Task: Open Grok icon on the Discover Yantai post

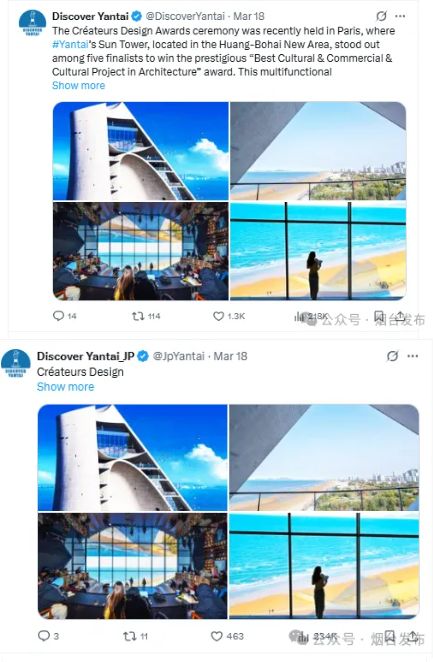Action: 381,16
